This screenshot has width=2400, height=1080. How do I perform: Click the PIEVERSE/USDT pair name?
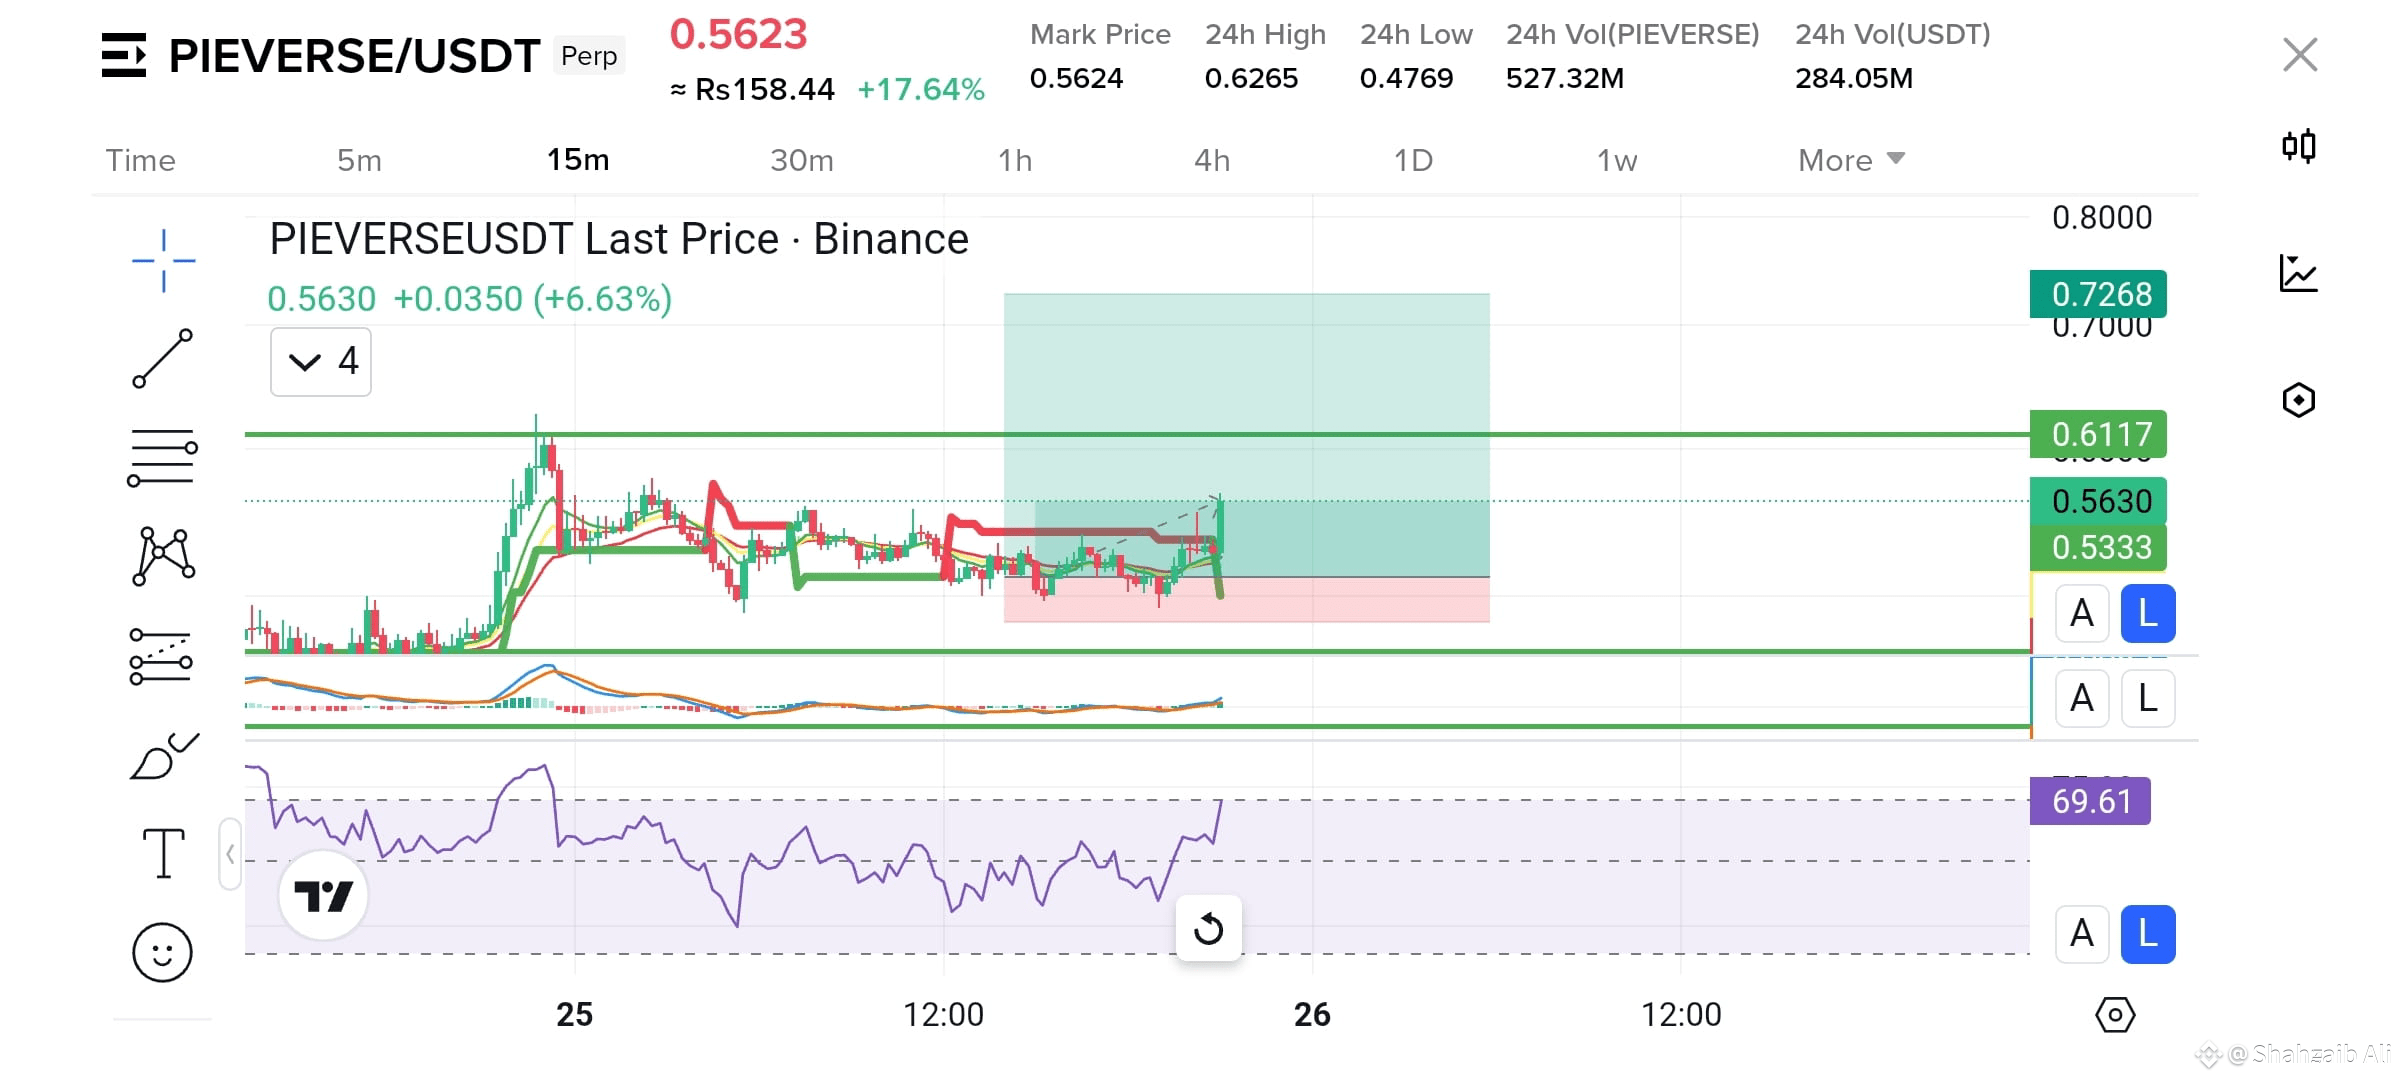pyautogui.click(x=354, y=56)
